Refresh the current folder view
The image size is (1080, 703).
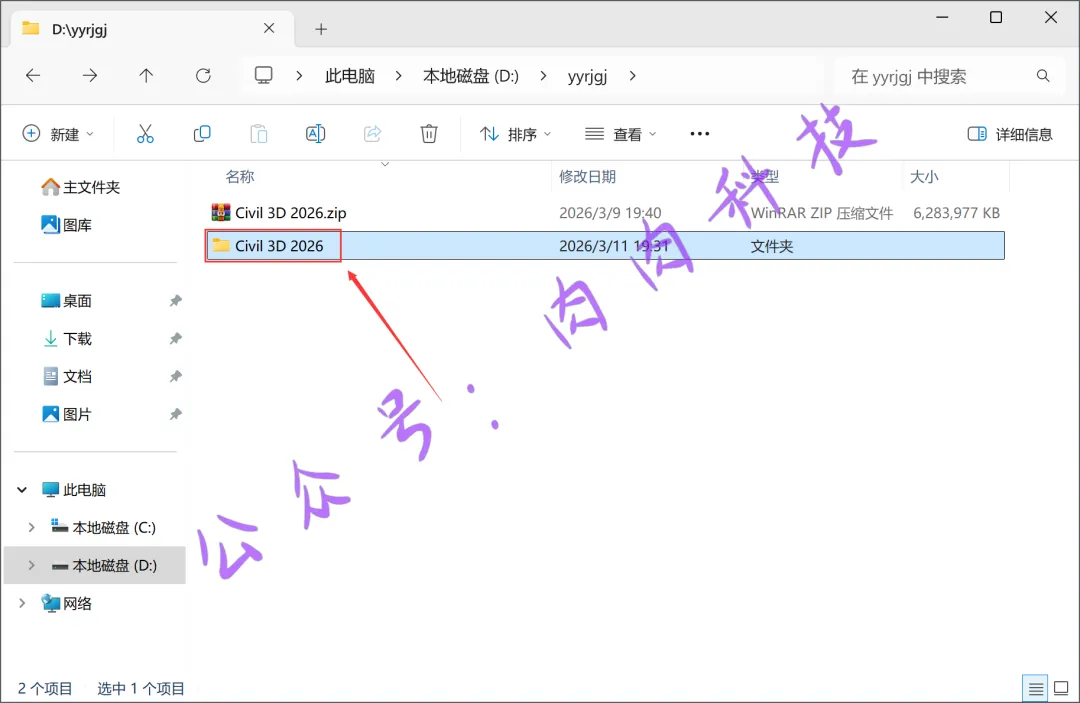pos(203,76)
